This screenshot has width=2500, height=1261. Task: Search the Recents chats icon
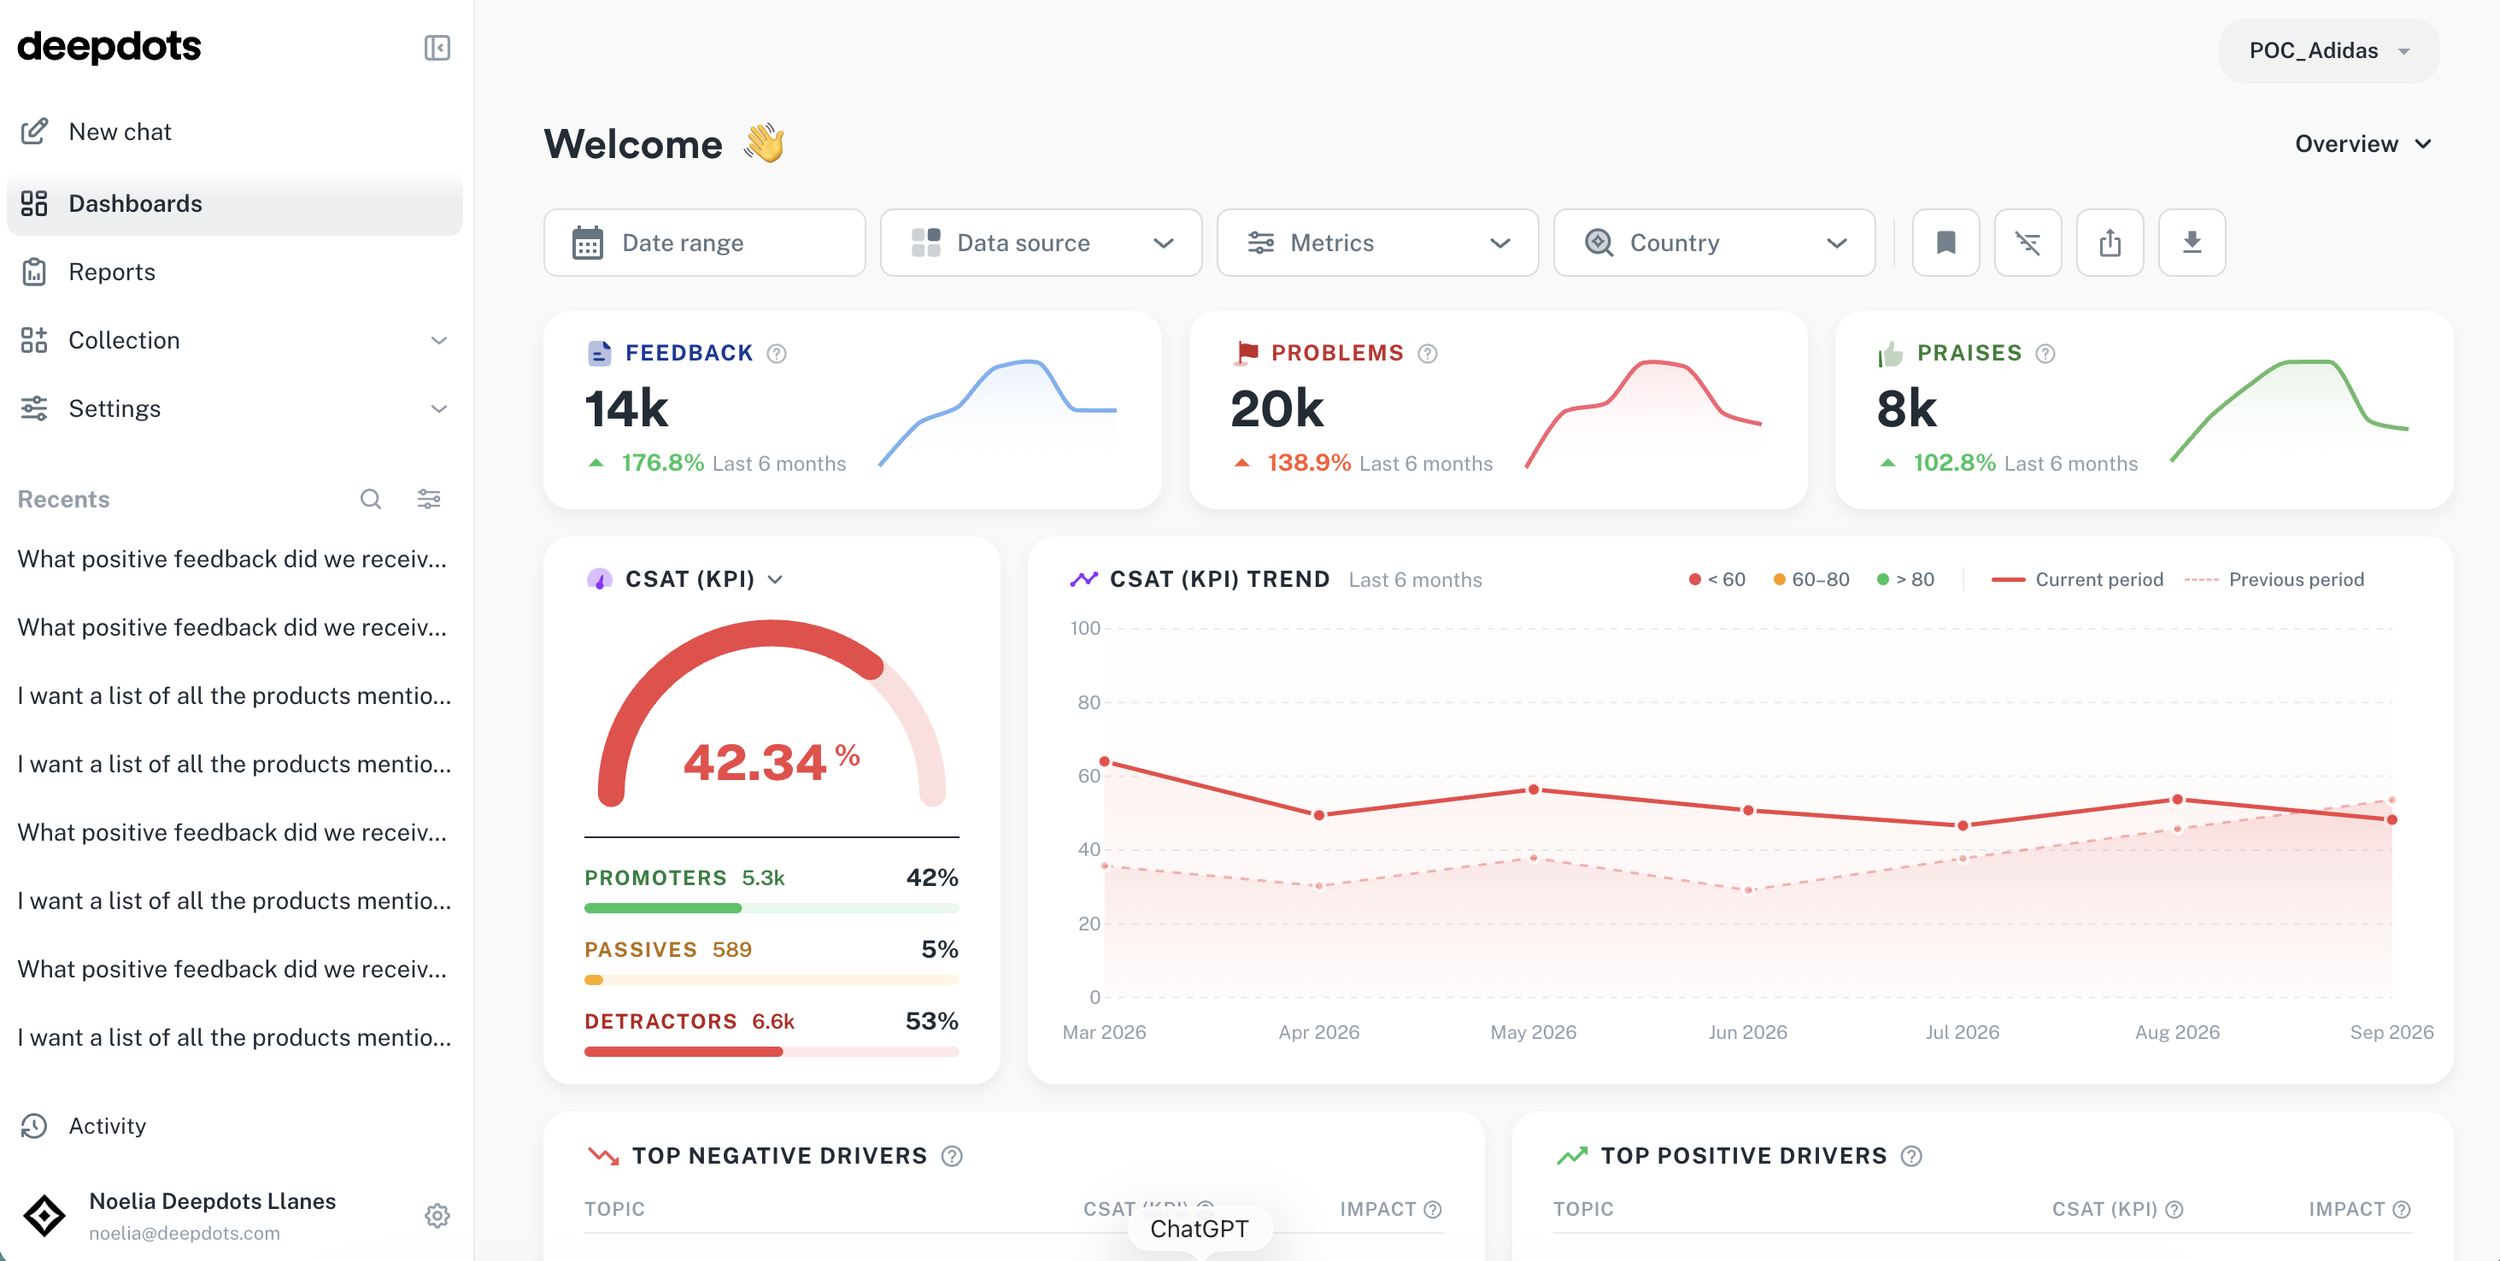[370, 499]
